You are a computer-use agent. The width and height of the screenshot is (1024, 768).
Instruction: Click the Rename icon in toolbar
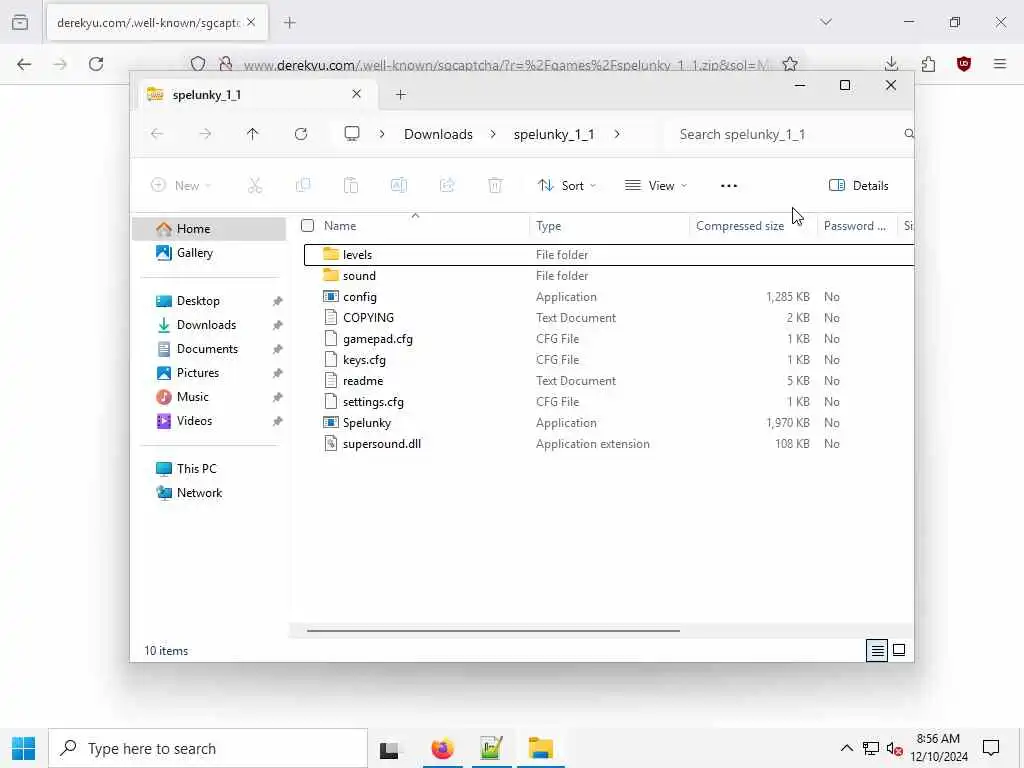click(x=399, y=185)
